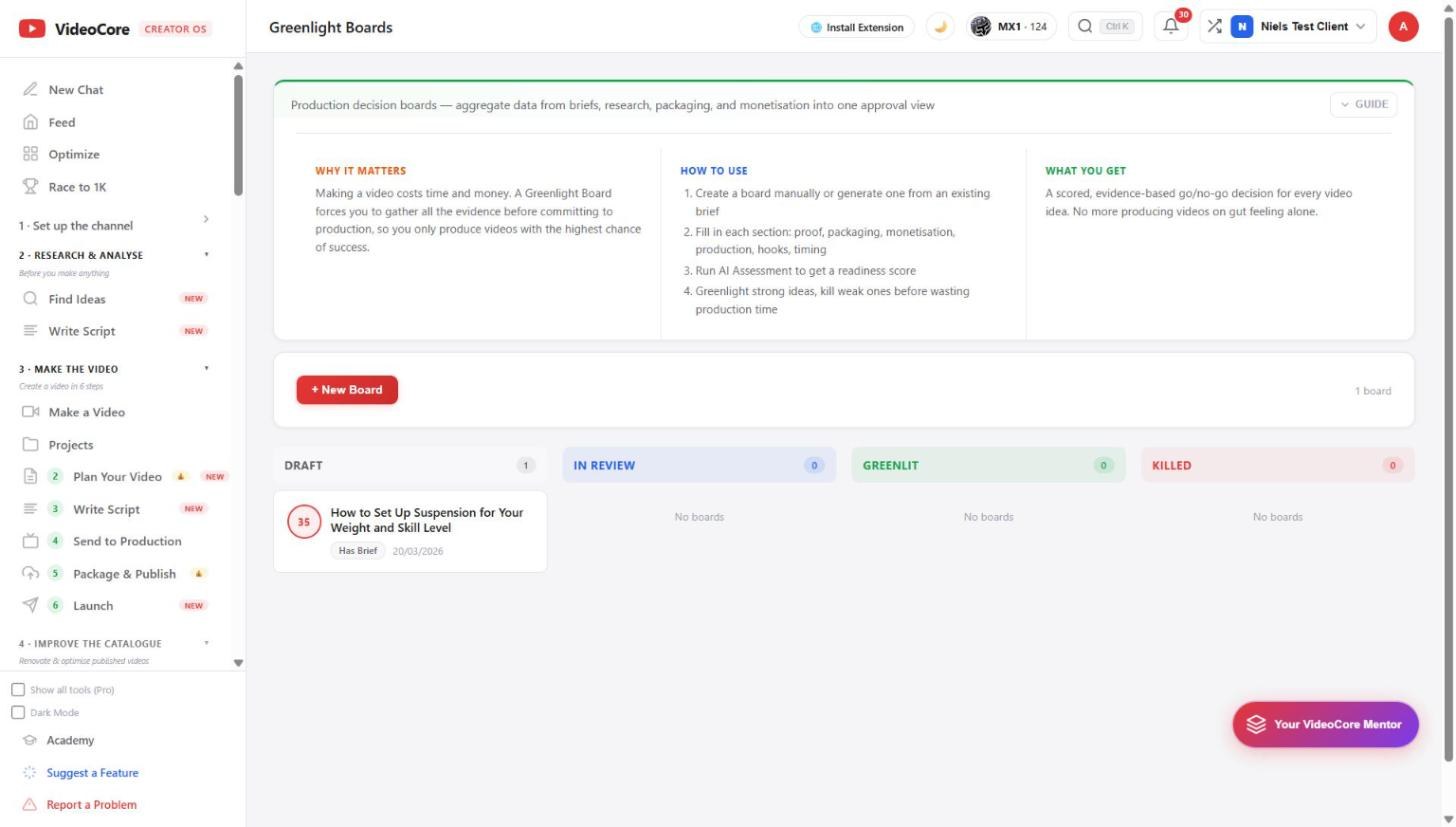Click the Report a Problem warning icon
The height and width of the screenshot is (827, 1456).
point(29,804)
